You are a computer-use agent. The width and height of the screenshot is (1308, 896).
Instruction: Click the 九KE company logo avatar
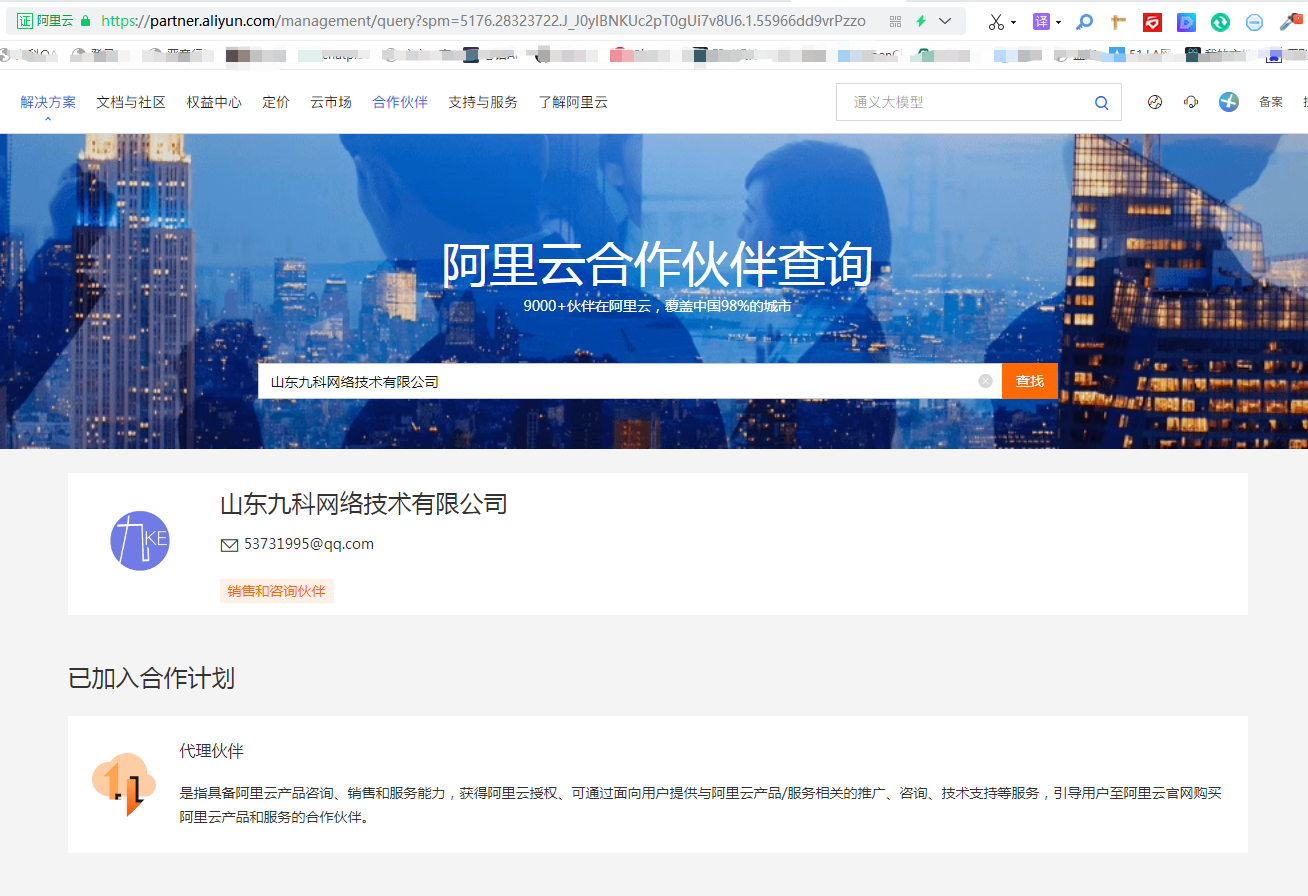pyautogui.click(x=140, y=541)
